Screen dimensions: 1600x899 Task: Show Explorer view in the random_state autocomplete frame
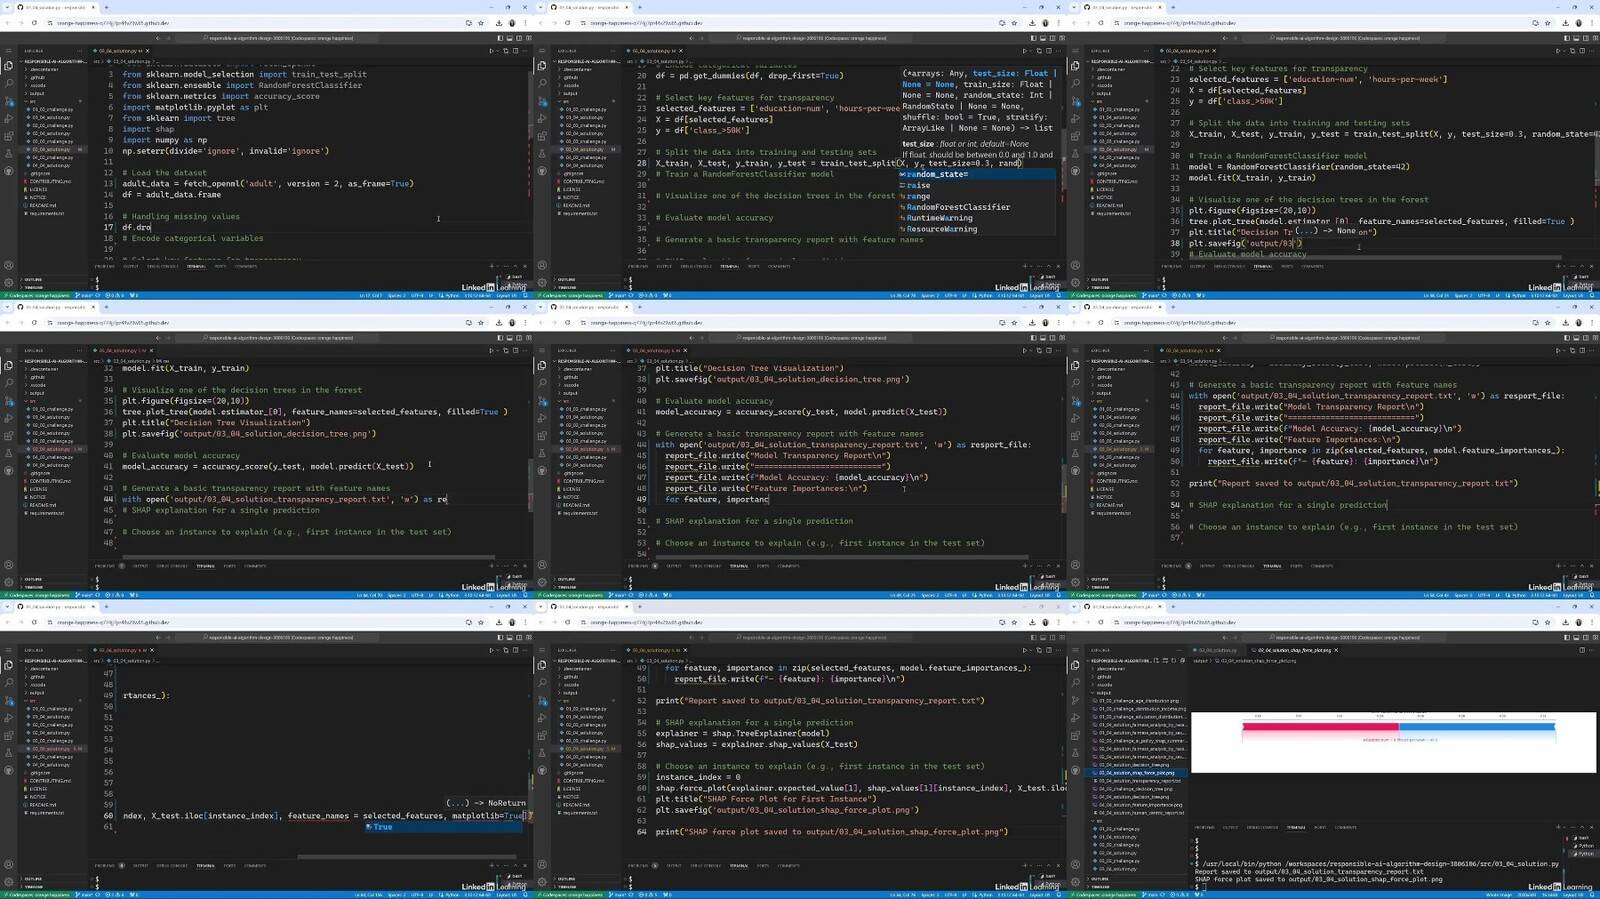coord(542,66)
